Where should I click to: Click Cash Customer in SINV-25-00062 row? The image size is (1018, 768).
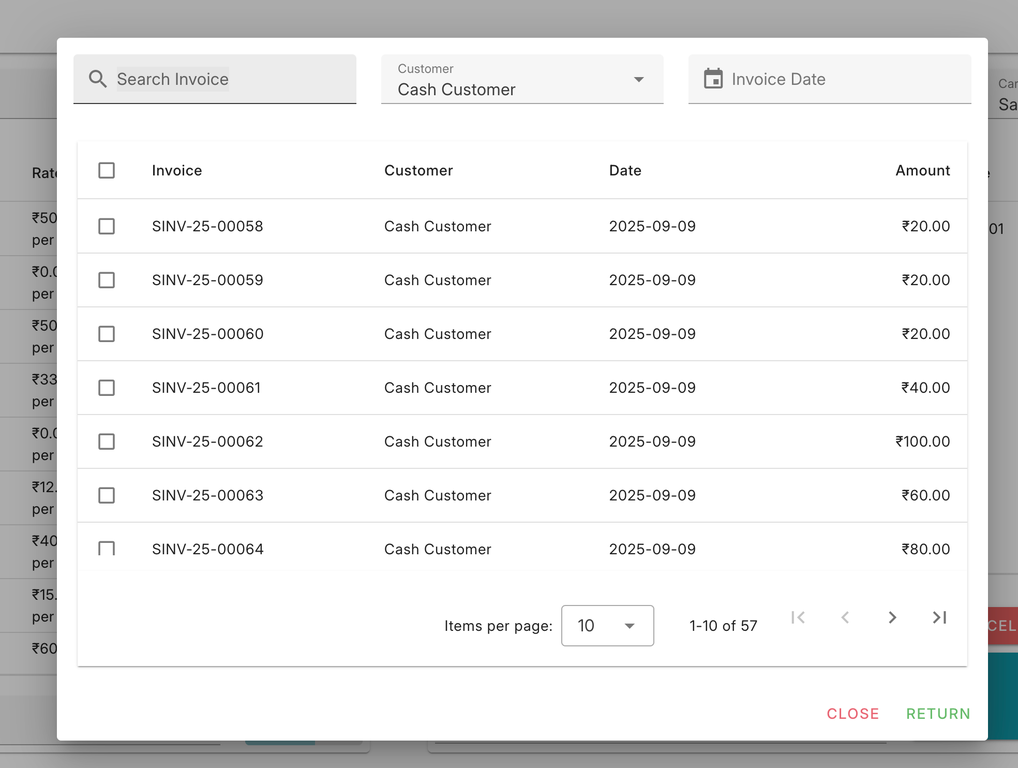tap(438, 441)
